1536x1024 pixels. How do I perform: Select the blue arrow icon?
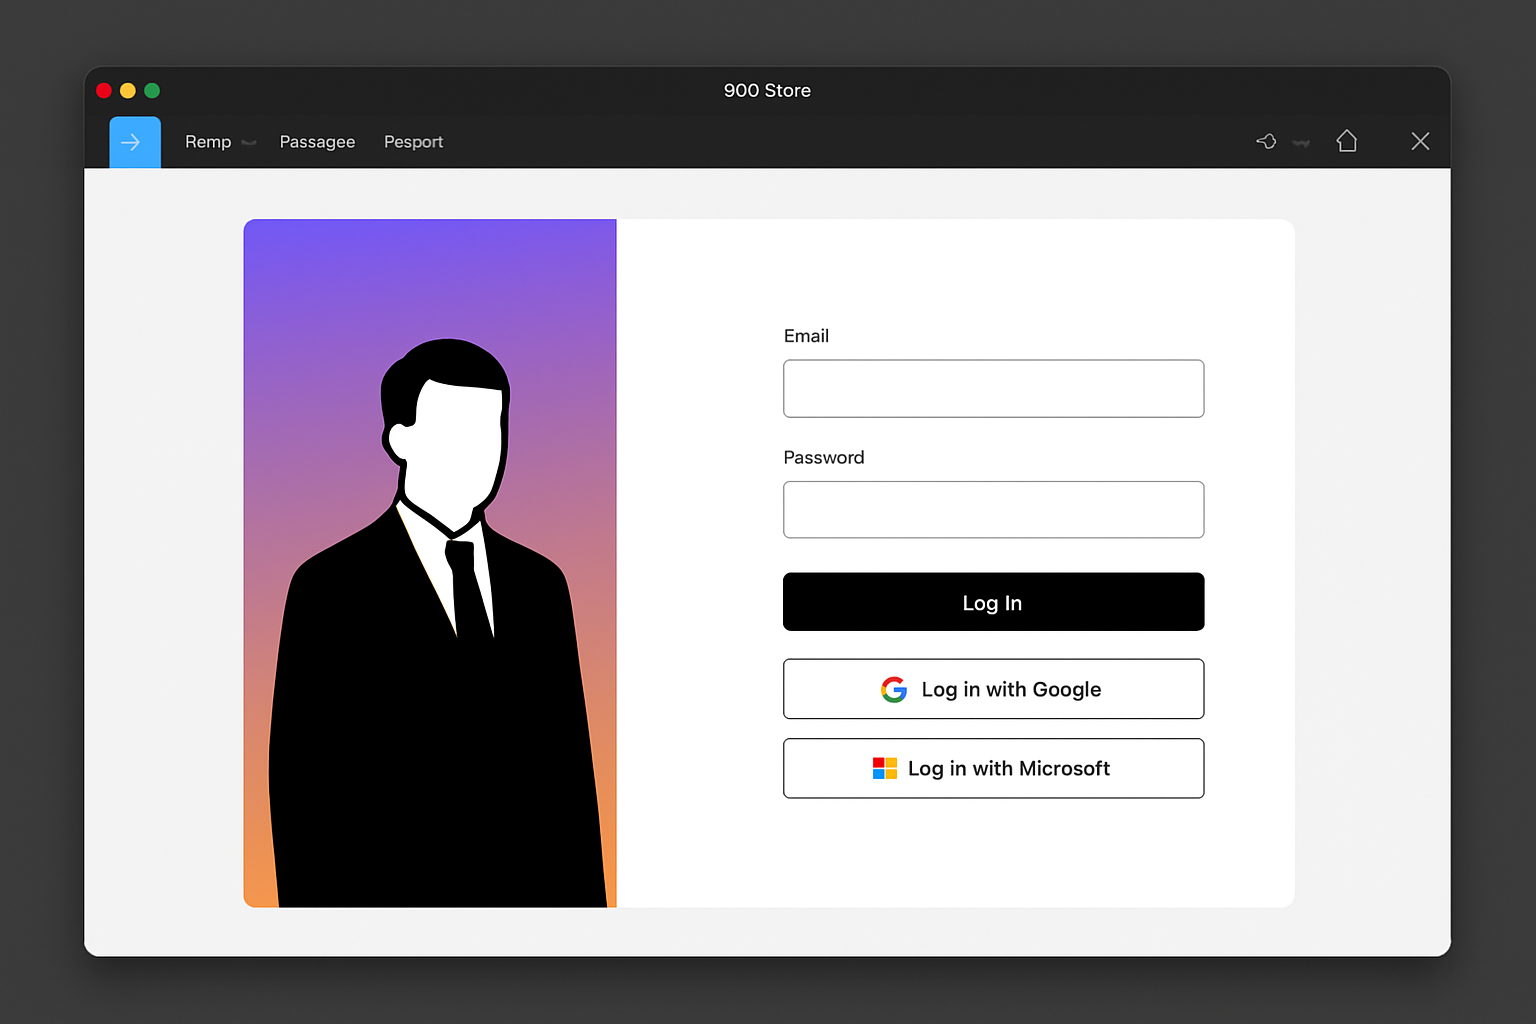[x=134, y=141]
